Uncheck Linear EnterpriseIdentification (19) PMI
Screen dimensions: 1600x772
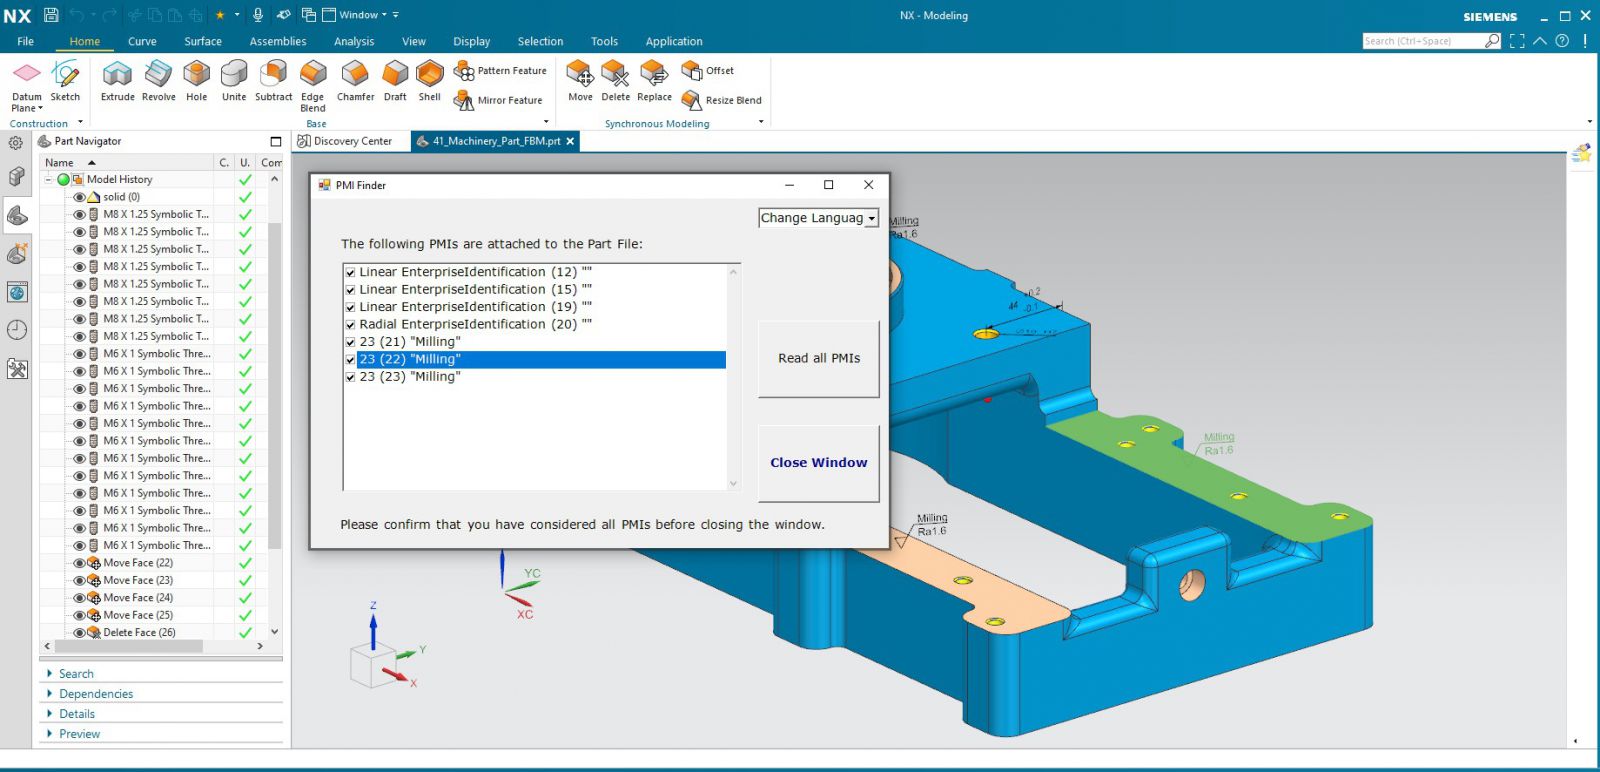pos(350,307)
